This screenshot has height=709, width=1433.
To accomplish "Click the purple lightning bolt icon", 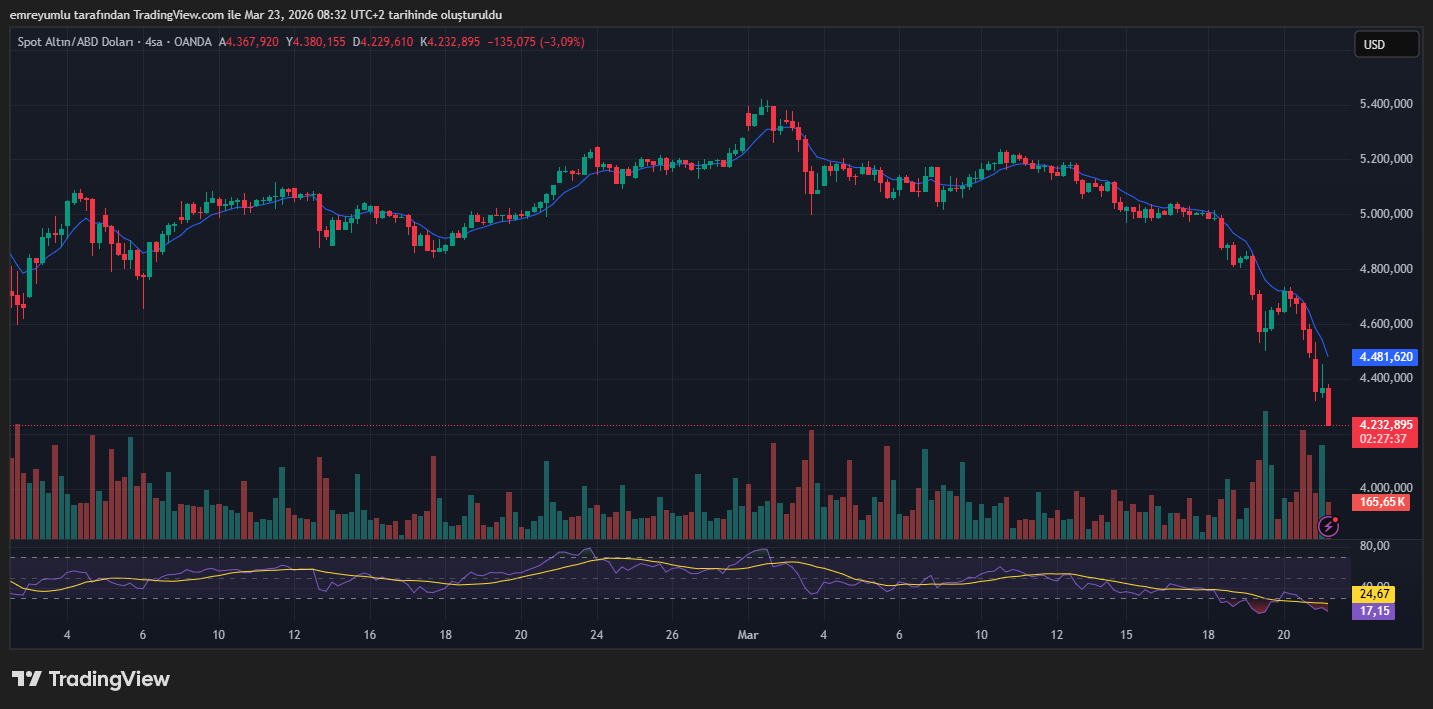I will pos(1329,525).
